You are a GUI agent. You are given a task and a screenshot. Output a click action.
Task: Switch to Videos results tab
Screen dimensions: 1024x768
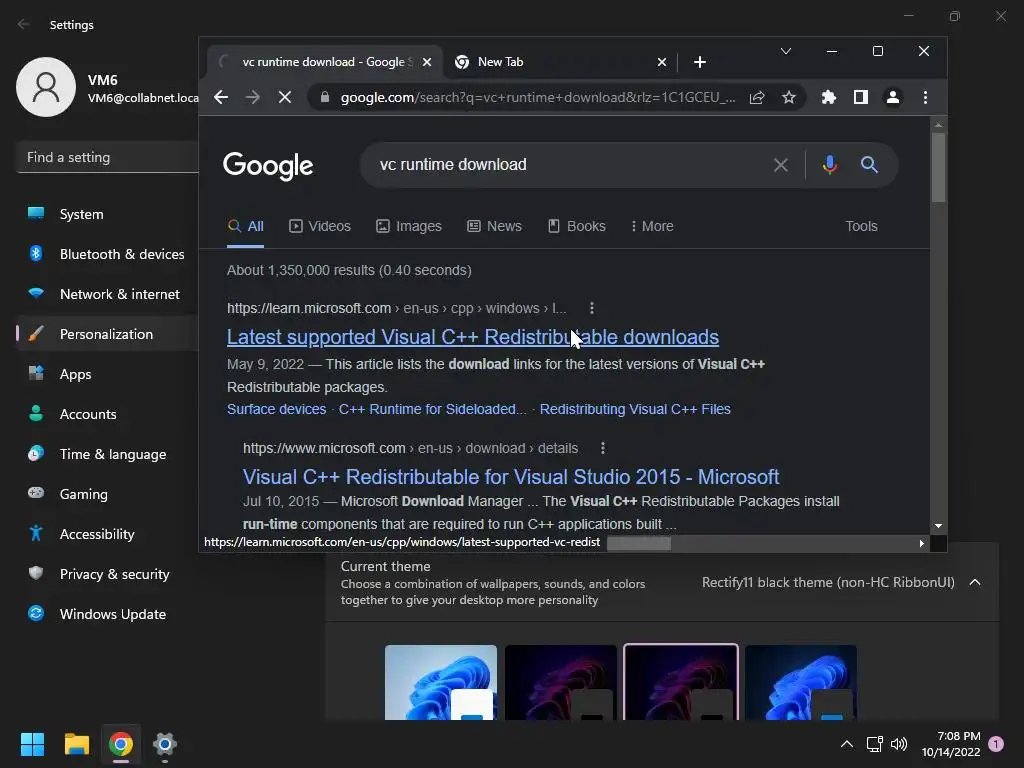coord(320,226)
